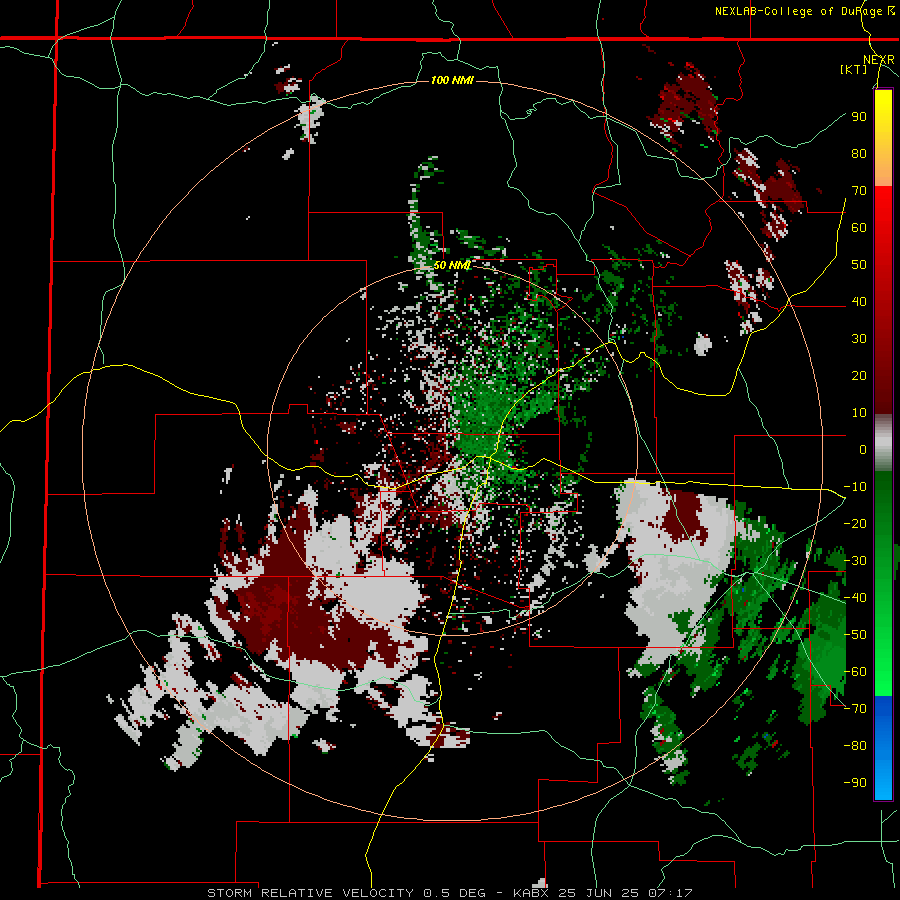Click the positive 20 knots scale label
The height and width of the screenshot is (900, 900).
859,375
